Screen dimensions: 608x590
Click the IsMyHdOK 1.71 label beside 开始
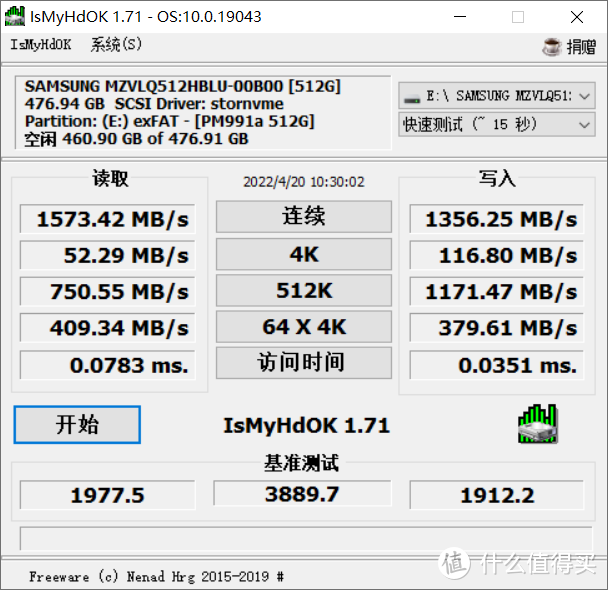click(306, 425)
